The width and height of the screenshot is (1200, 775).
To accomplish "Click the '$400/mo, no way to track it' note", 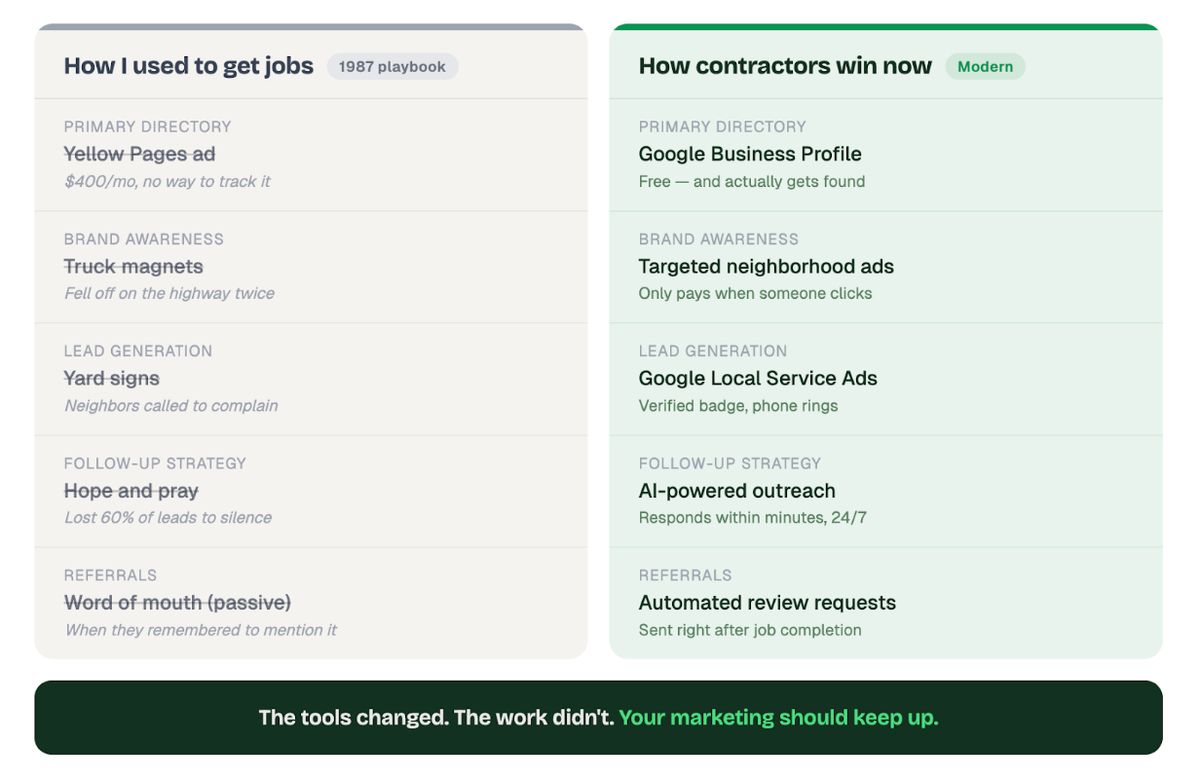I will (167, 182).
